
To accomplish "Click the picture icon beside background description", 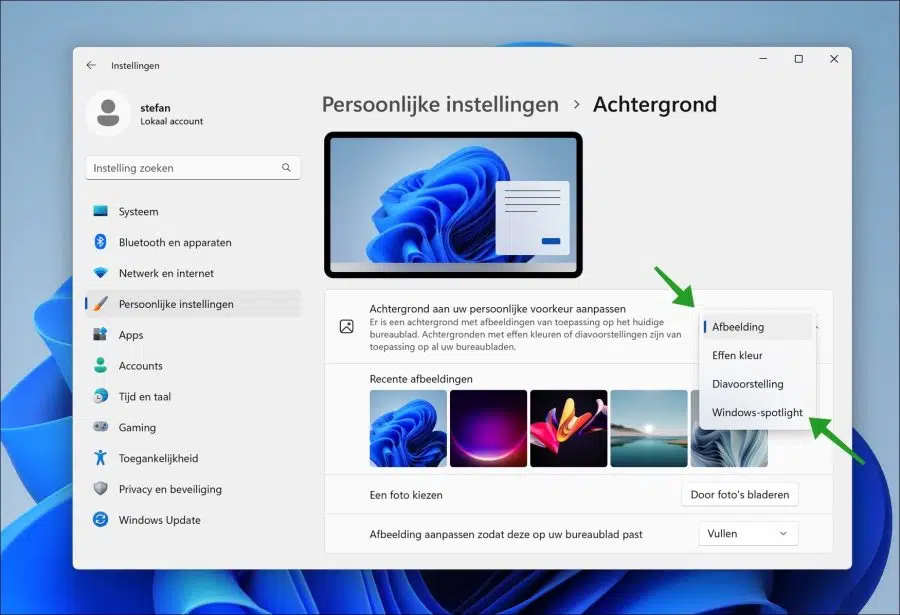I will (x=347, y=327).
